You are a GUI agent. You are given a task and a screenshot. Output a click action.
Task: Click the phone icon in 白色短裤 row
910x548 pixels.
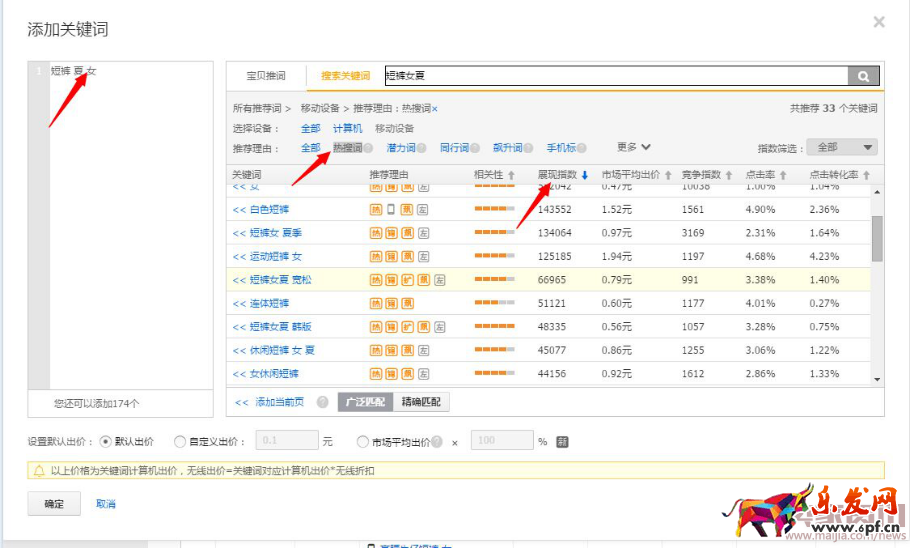391,210
